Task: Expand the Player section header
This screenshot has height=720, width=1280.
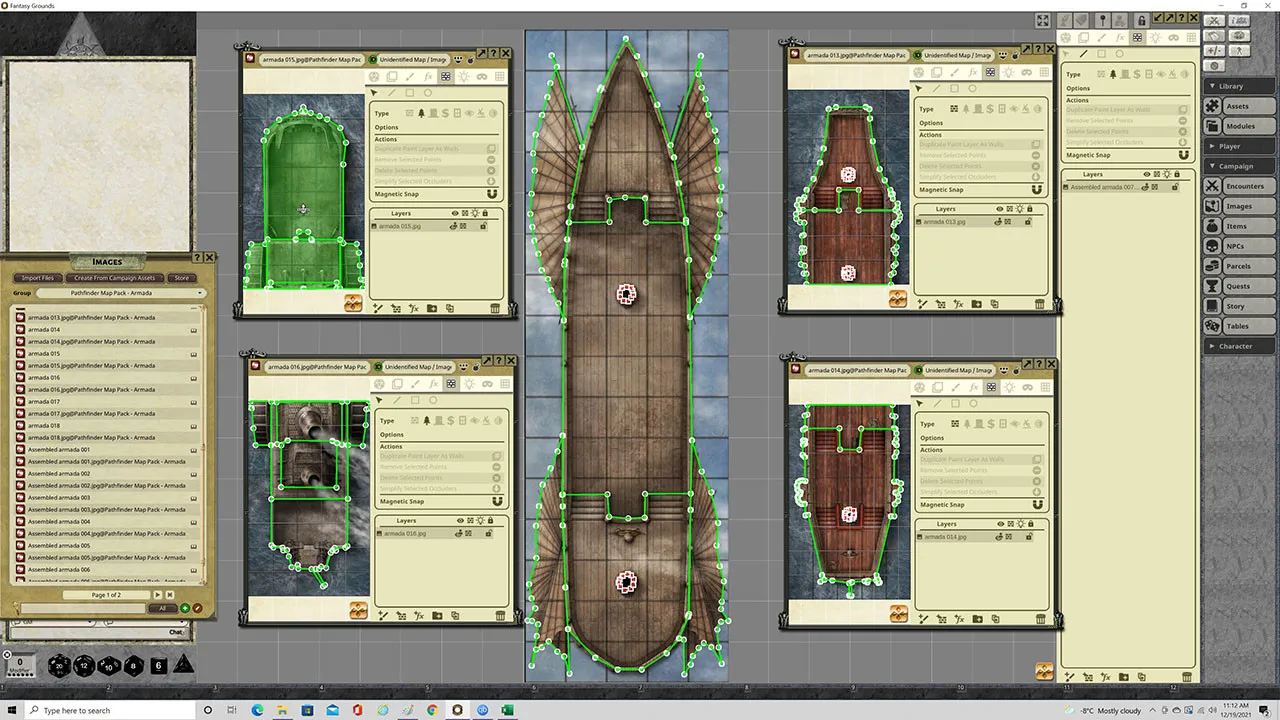Action: 1241,146
